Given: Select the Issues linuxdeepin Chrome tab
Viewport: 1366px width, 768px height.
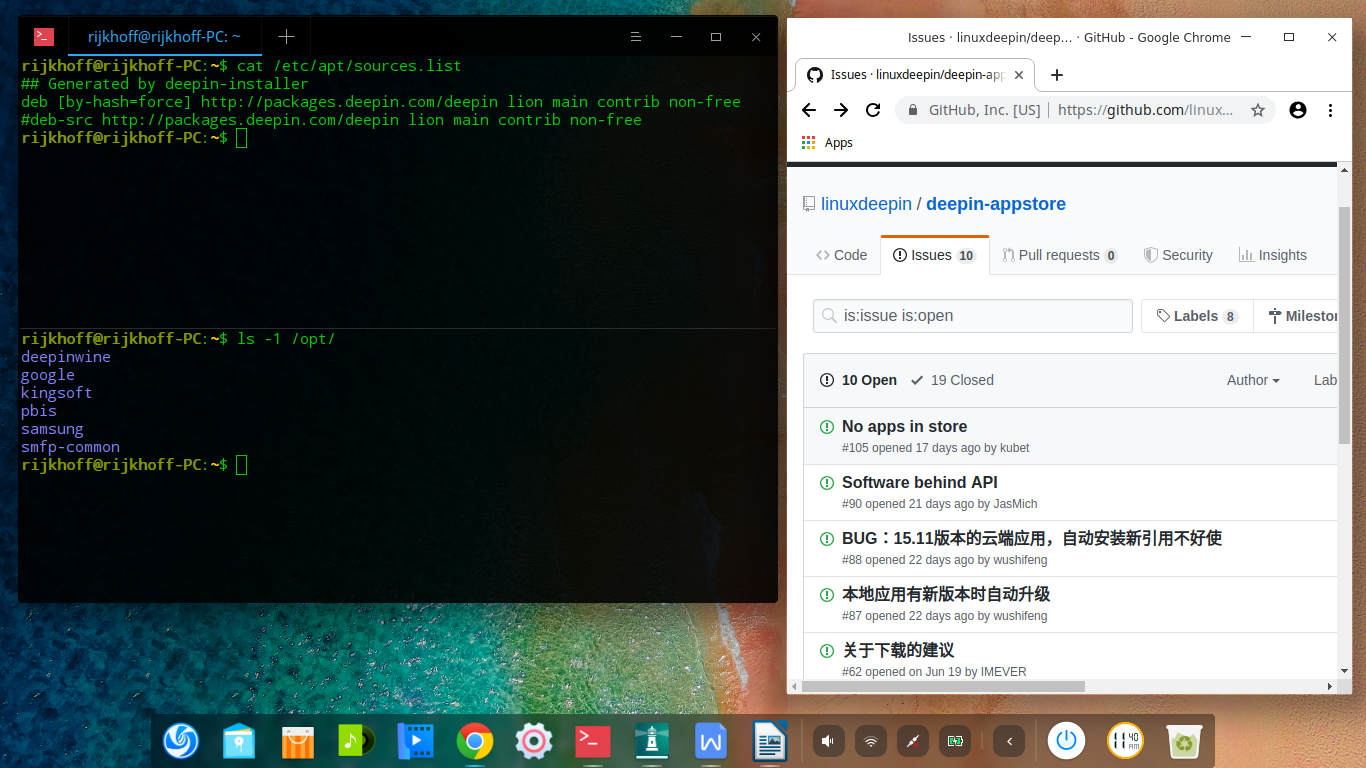Looking at the screenshot, I should [915, 75].
